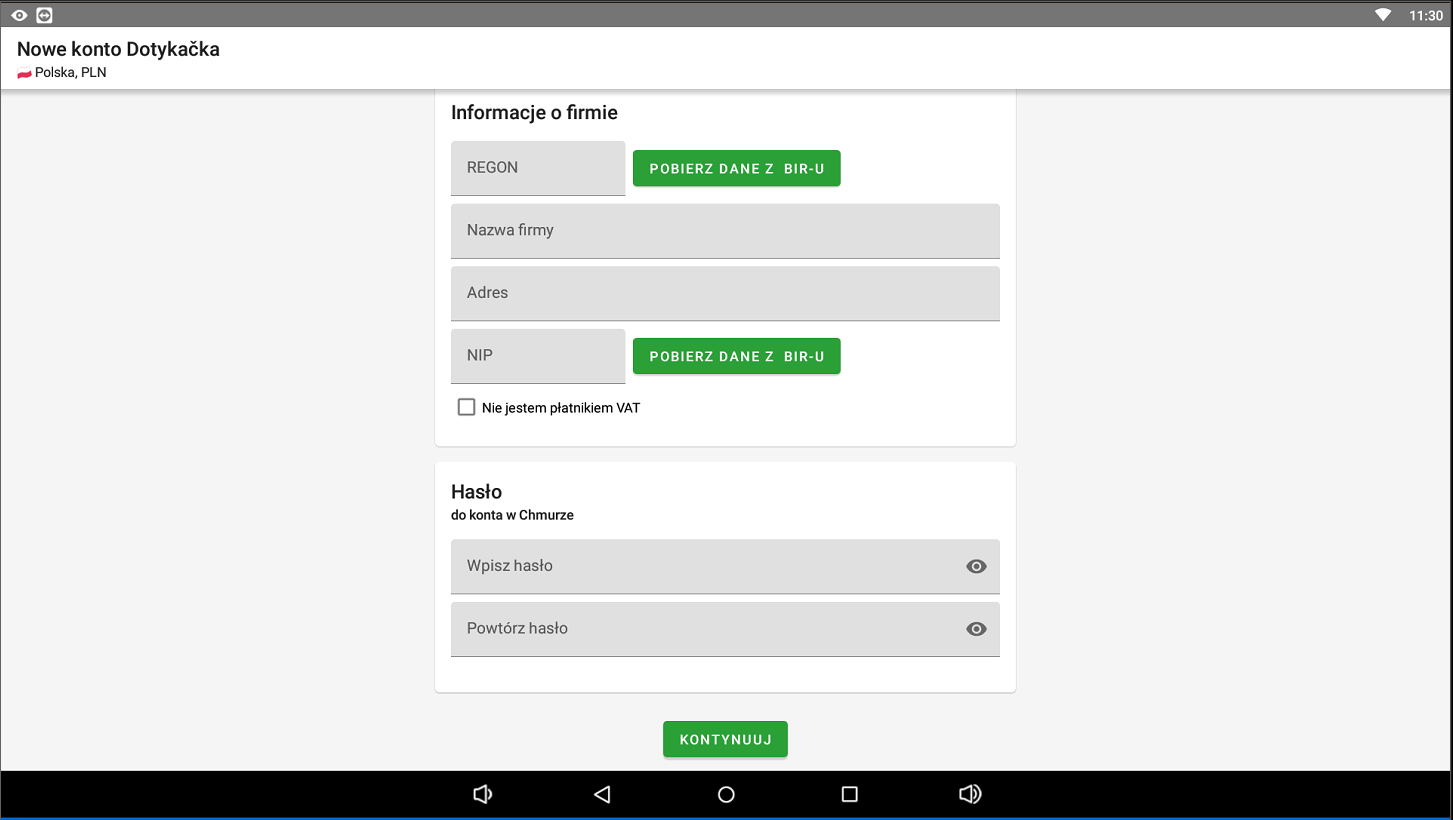Tap the volume down speaker icon

coord(482,794)
